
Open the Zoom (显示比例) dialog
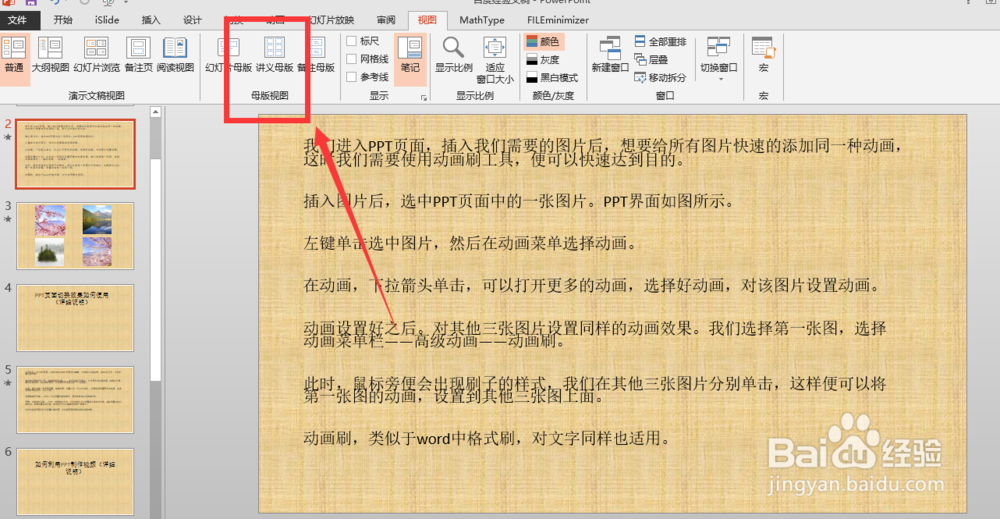click(x=453, y=55)
